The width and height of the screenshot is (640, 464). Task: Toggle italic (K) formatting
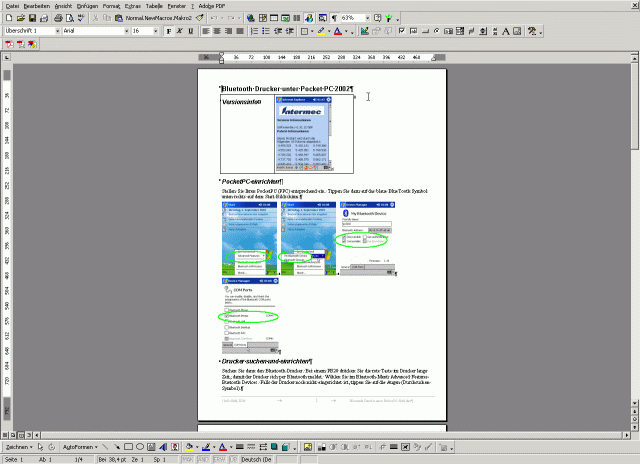[180, 31]
